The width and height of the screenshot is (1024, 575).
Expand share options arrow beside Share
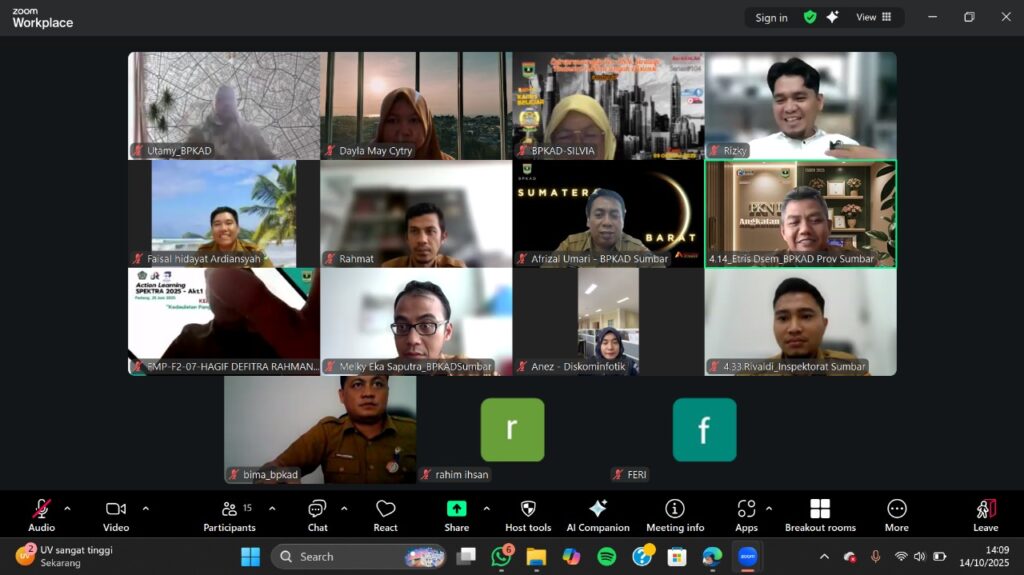click(x=487, y=508)
